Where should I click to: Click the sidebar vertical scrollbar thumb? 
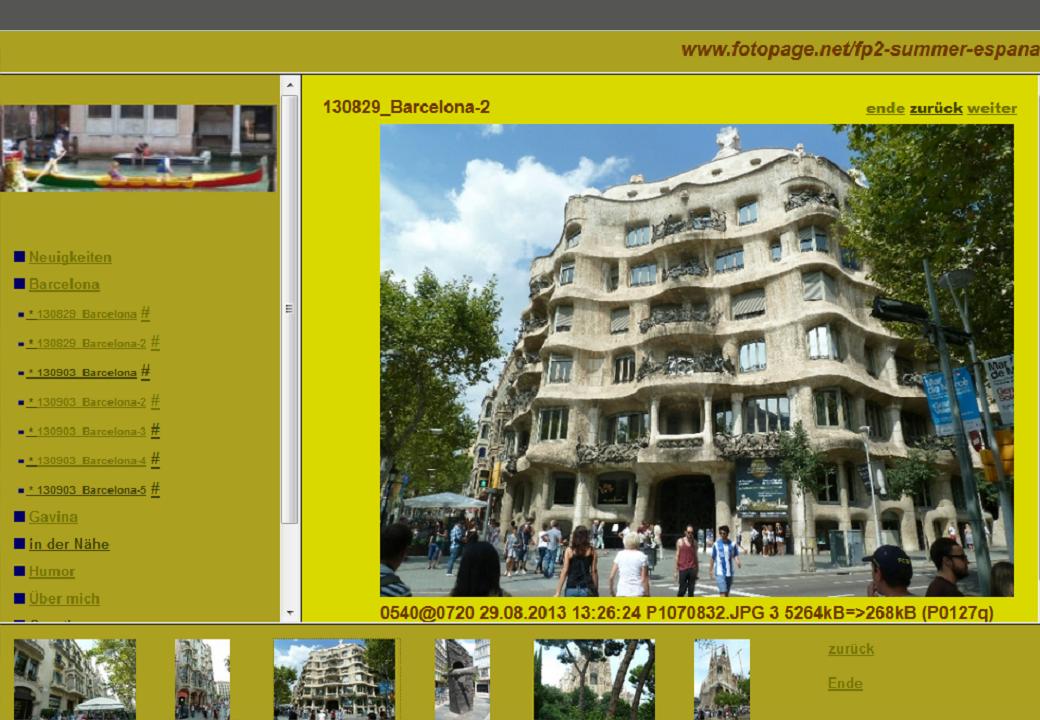(x=290, y=309)
